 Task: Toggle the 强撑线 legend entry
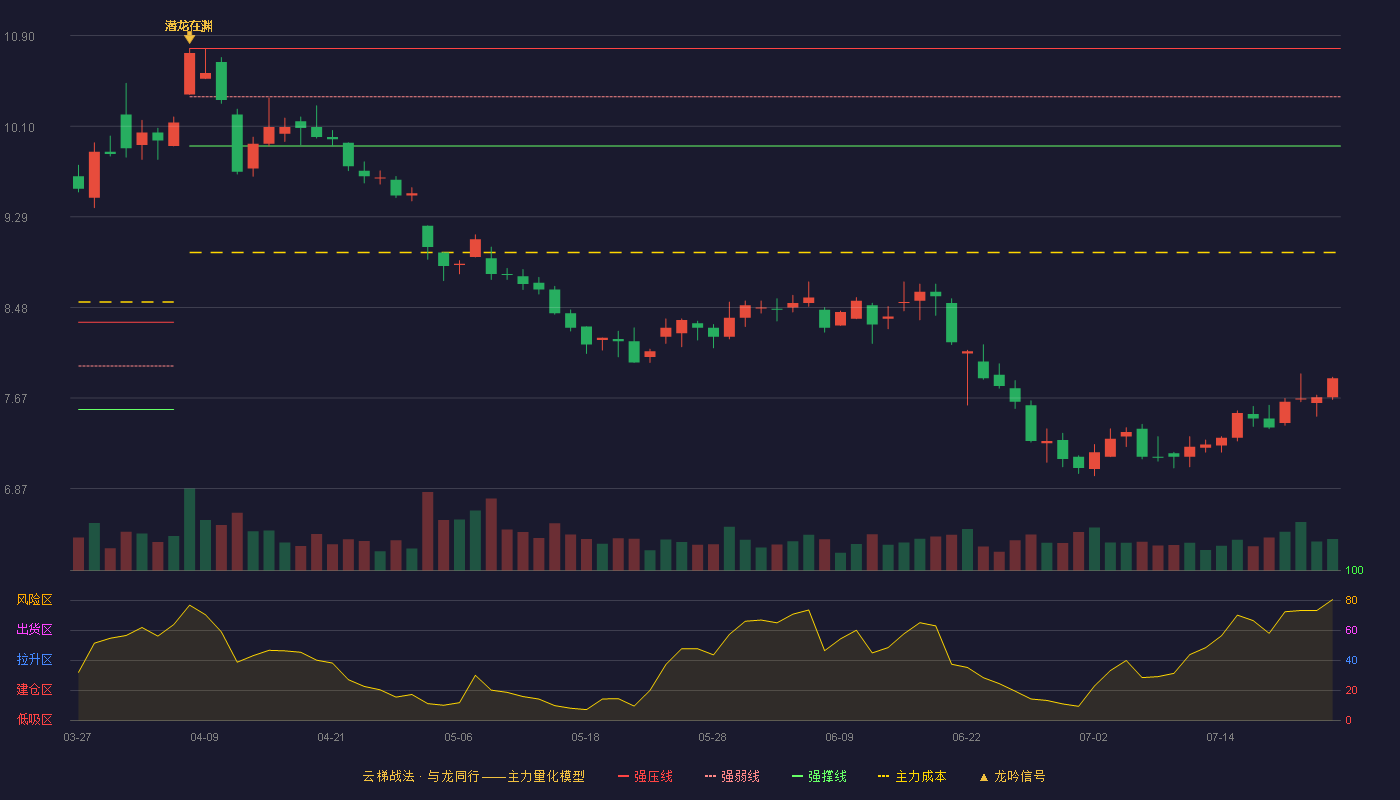click(x=819, y=776)
